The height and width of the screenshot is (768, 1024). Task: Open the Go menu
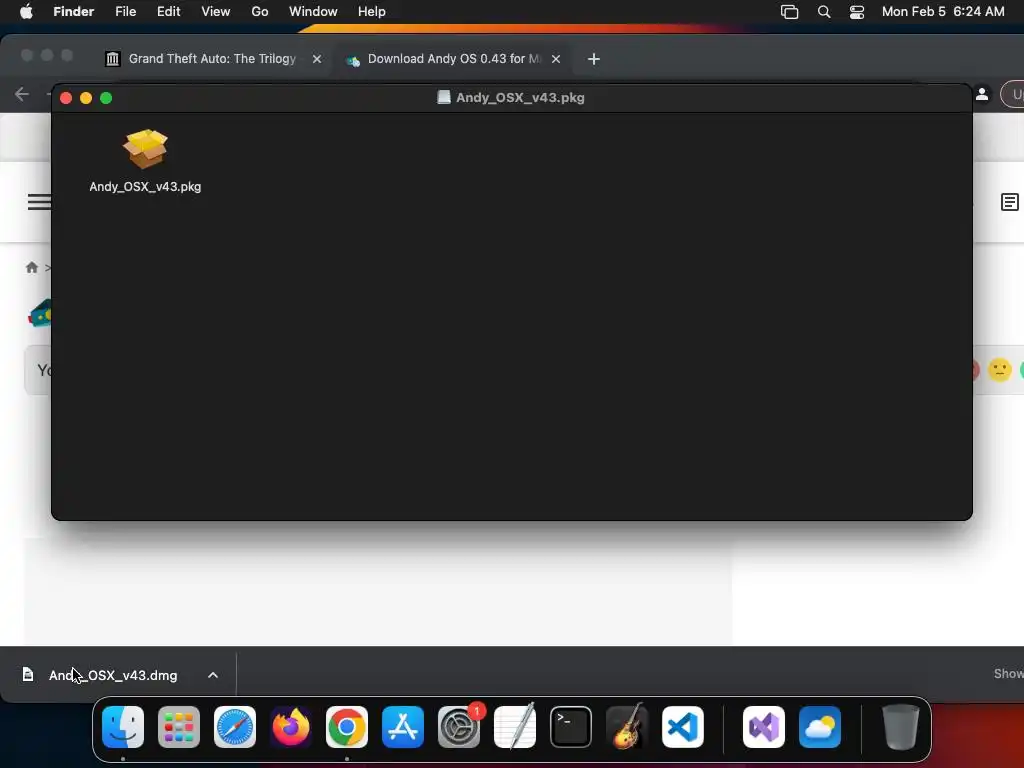point(260,11)
